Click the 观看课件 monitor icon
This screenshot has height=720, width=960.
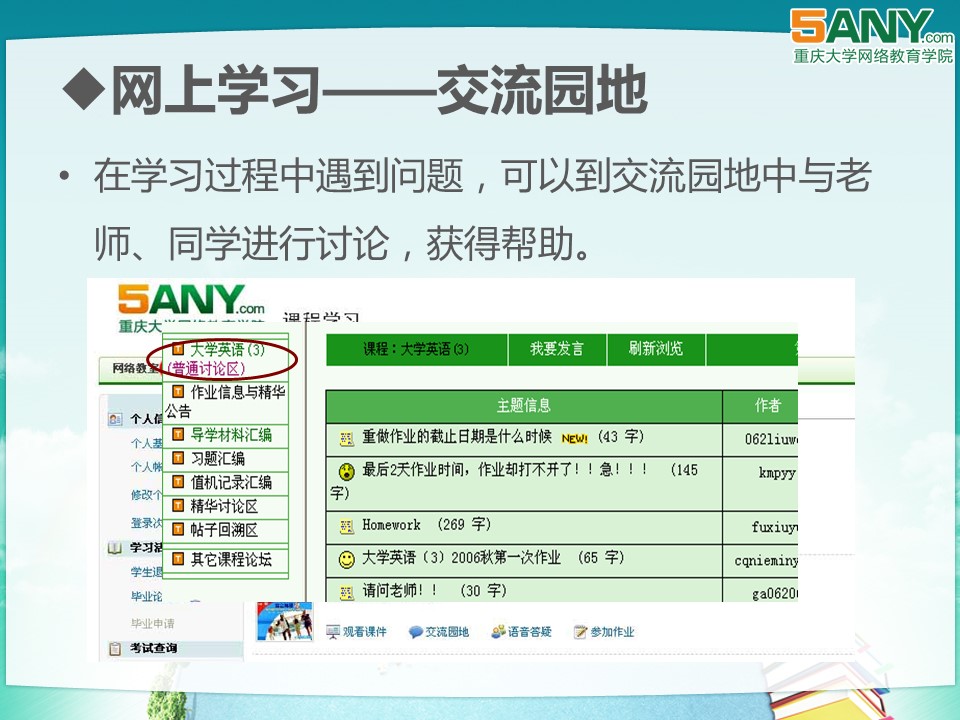[334, 632]
